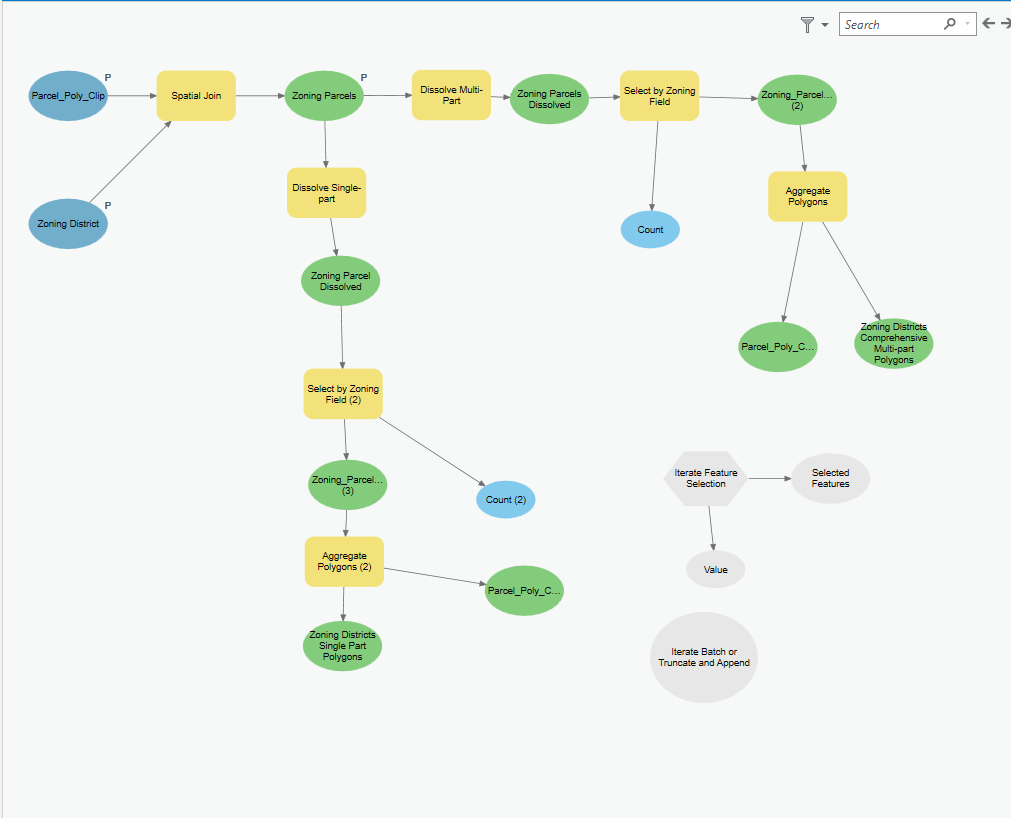
Task: Select the Zoning District input node
Action: pos(68,224)
